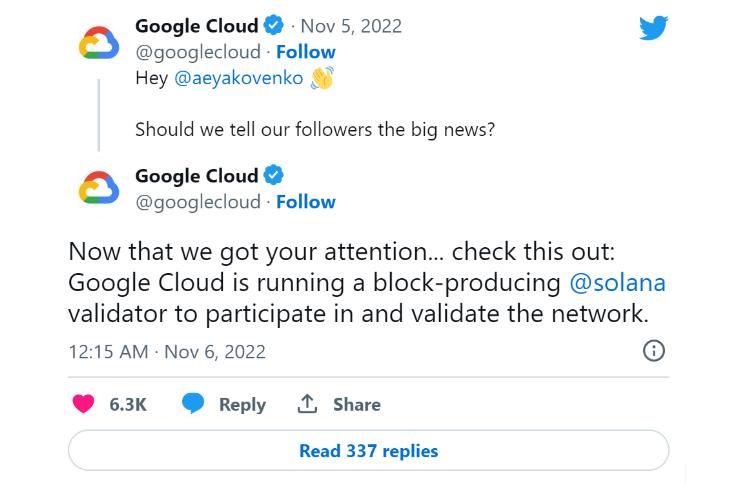Viewport: 733px width, 486px height.
Task: Click the Read 337 replies button
Action: (x=368, y=450)
